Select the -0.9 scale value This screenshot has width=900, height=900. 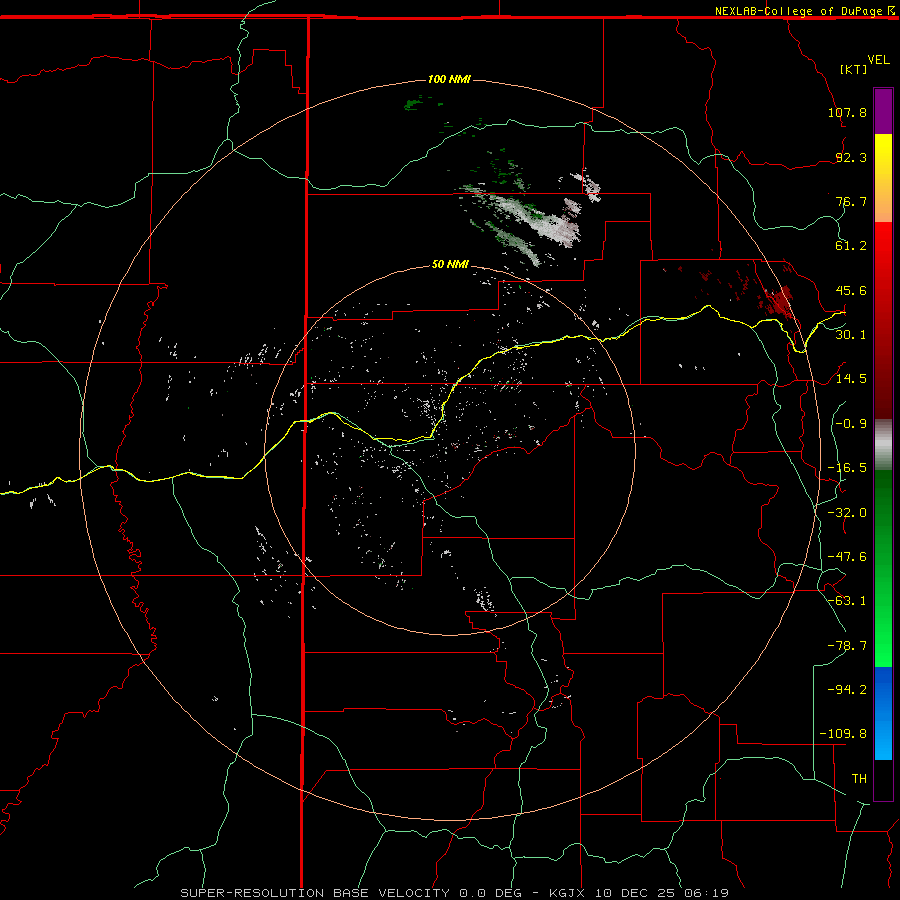coord(851,424)
